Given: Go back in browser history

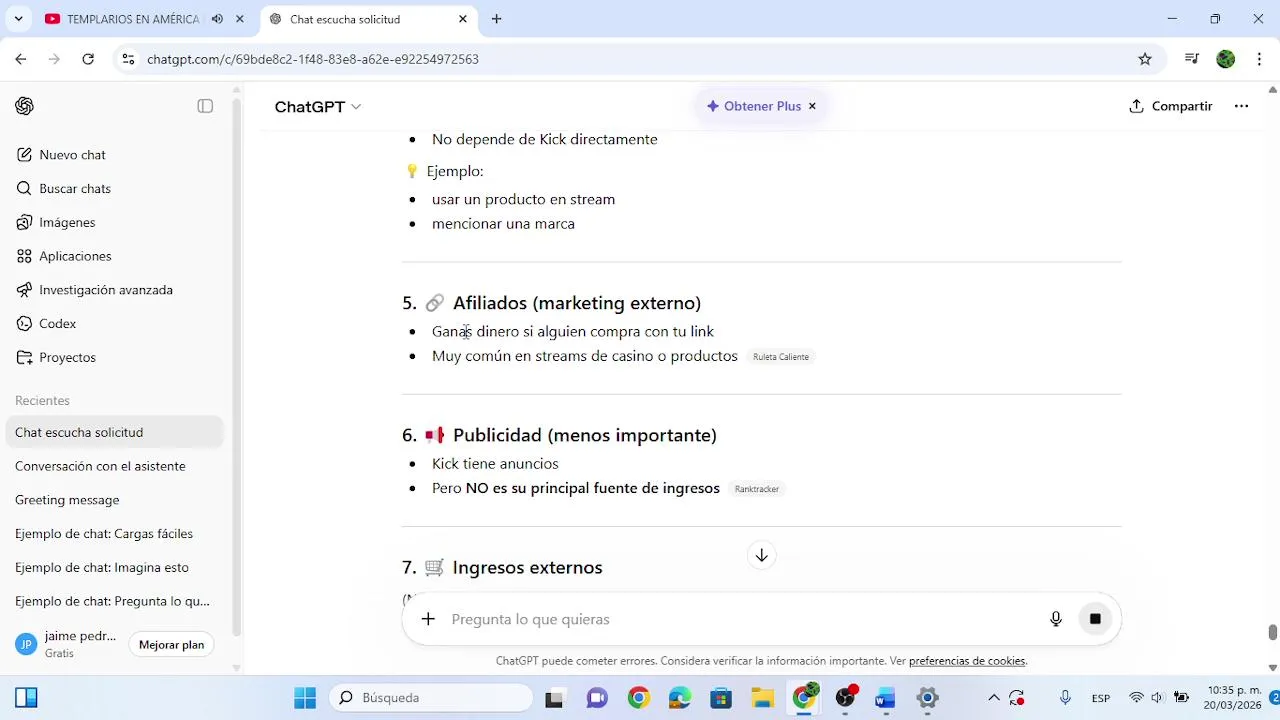Looking at the screenshot, I should (21, 59).
